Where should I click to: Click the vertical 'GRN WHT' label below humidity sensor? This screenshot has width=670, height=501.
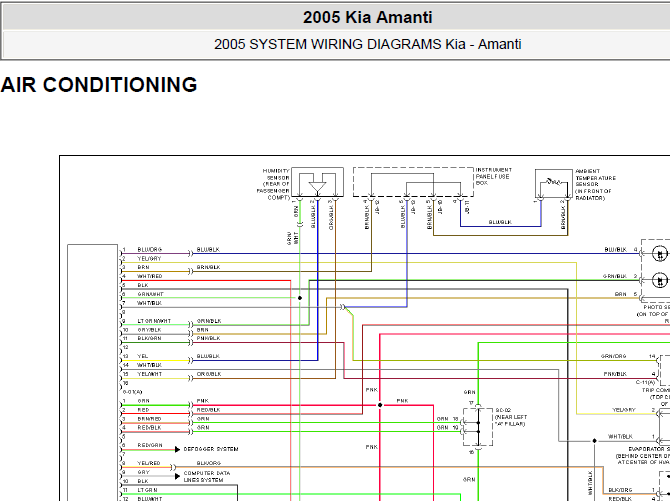pos(293,238)
